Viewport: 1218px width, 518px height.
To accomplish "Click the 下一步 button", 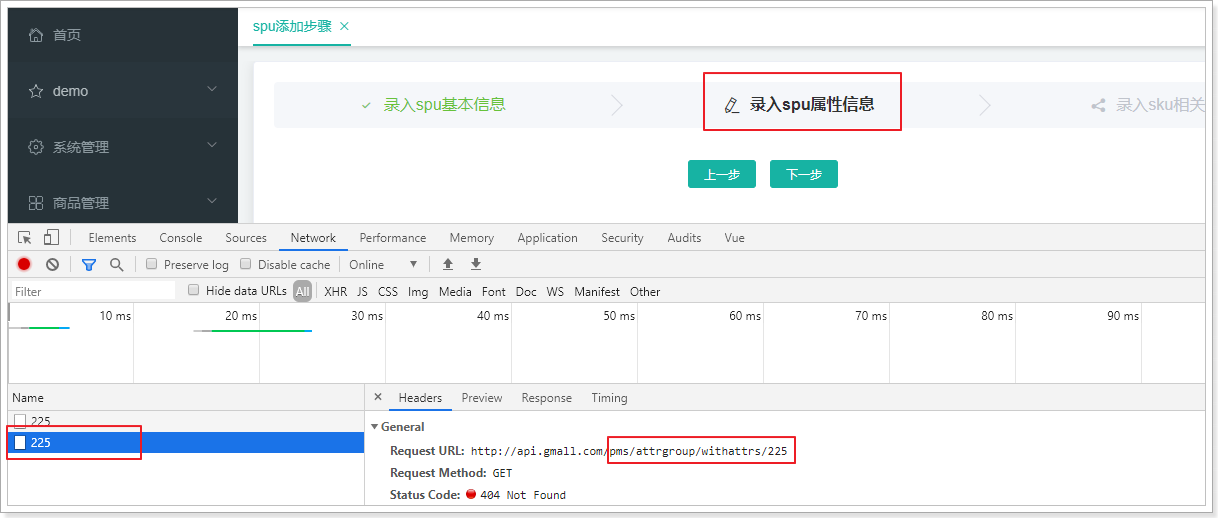I will pyautogui.click(x=803, y=174).
